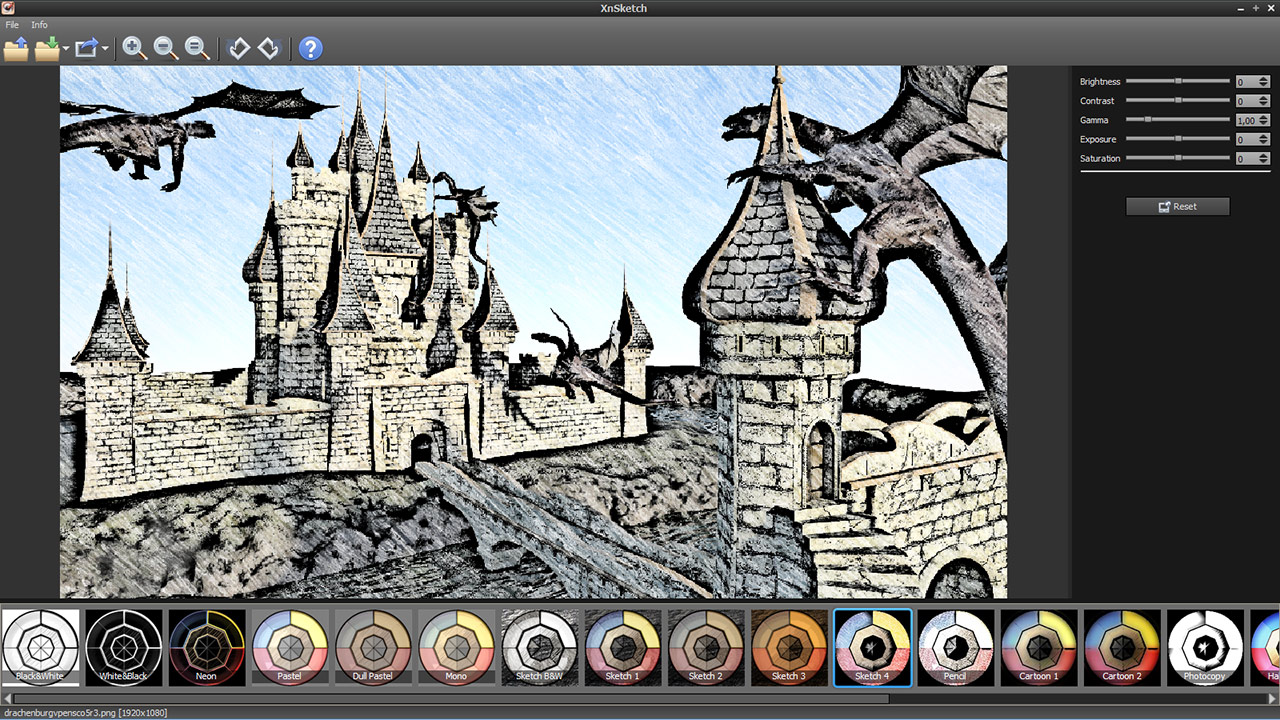
Task: Click the "Saturation" label text
Action: (x=1100, y=159)
